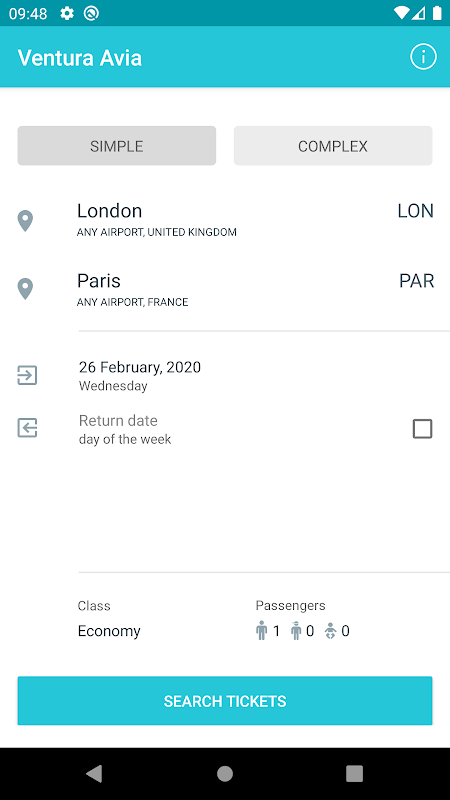Image resolution: width=450 pixels, height=800 pixels.
Task: Select the adult passenger icon
Action: pyautogui.click(x=262, y=631)
